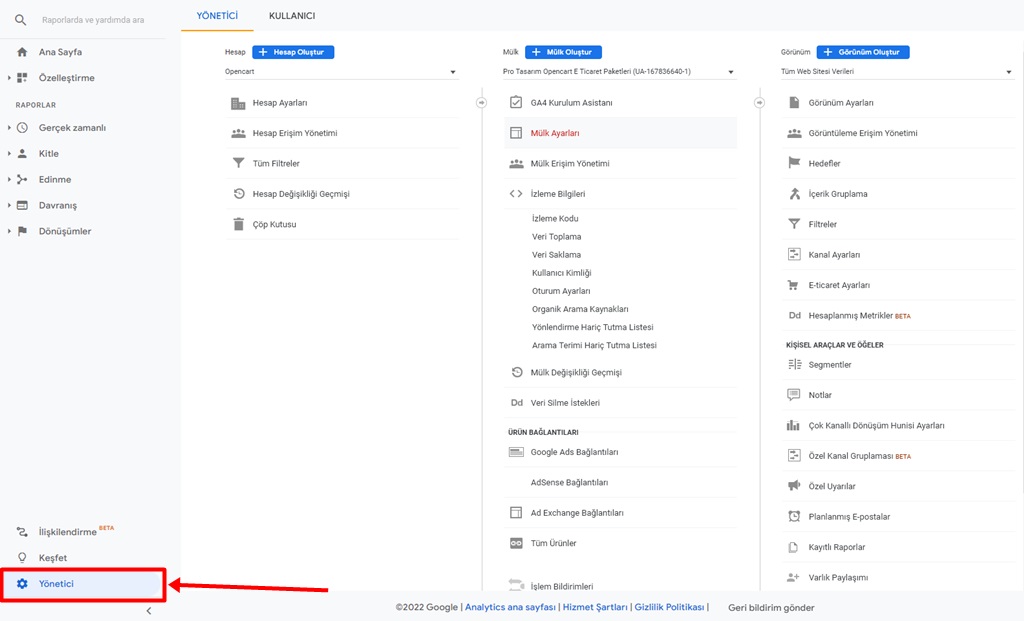Switch to the YÖNETİCİ tab
The height and width of the screenshot is (621, 1024).
[x=217, y=16]
